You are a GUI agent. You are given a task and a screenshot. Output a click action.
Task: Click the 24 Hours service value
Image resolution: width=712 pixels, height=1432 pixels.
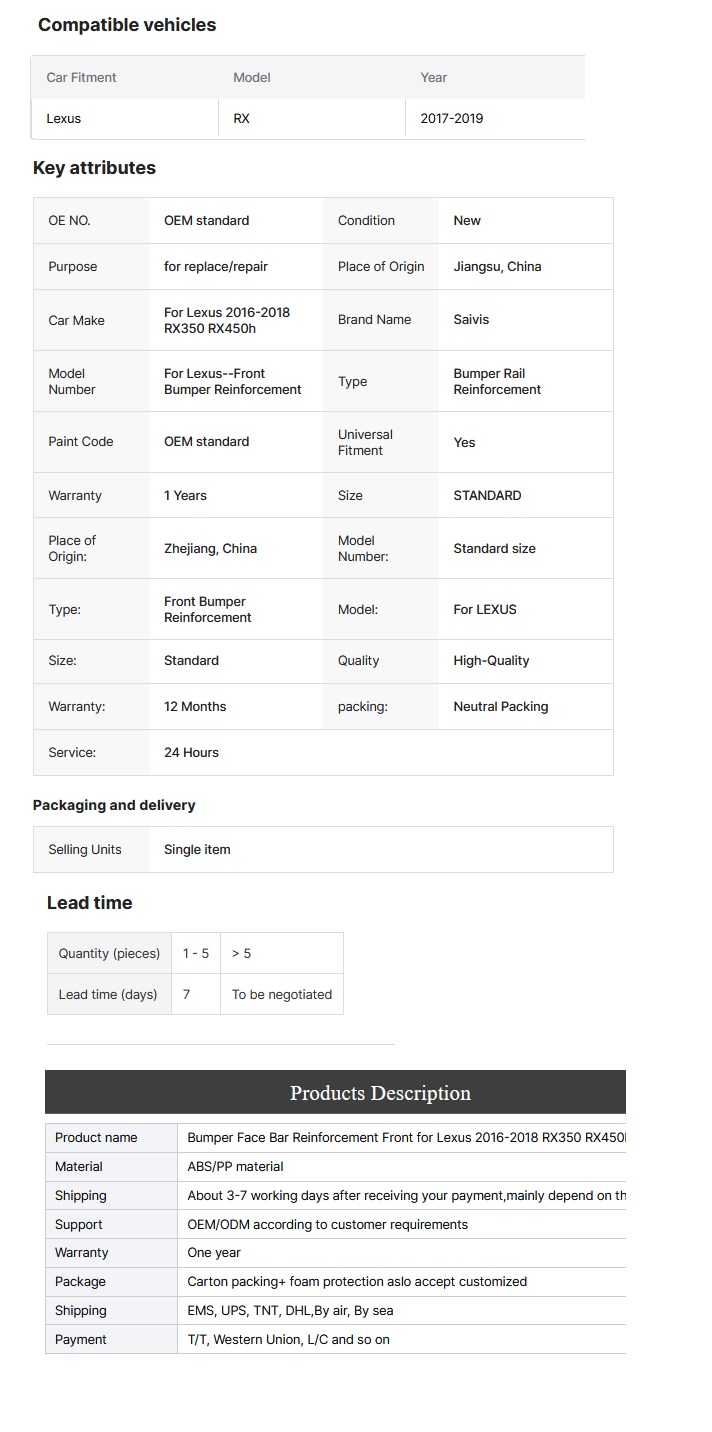click(x=191, y=752)
